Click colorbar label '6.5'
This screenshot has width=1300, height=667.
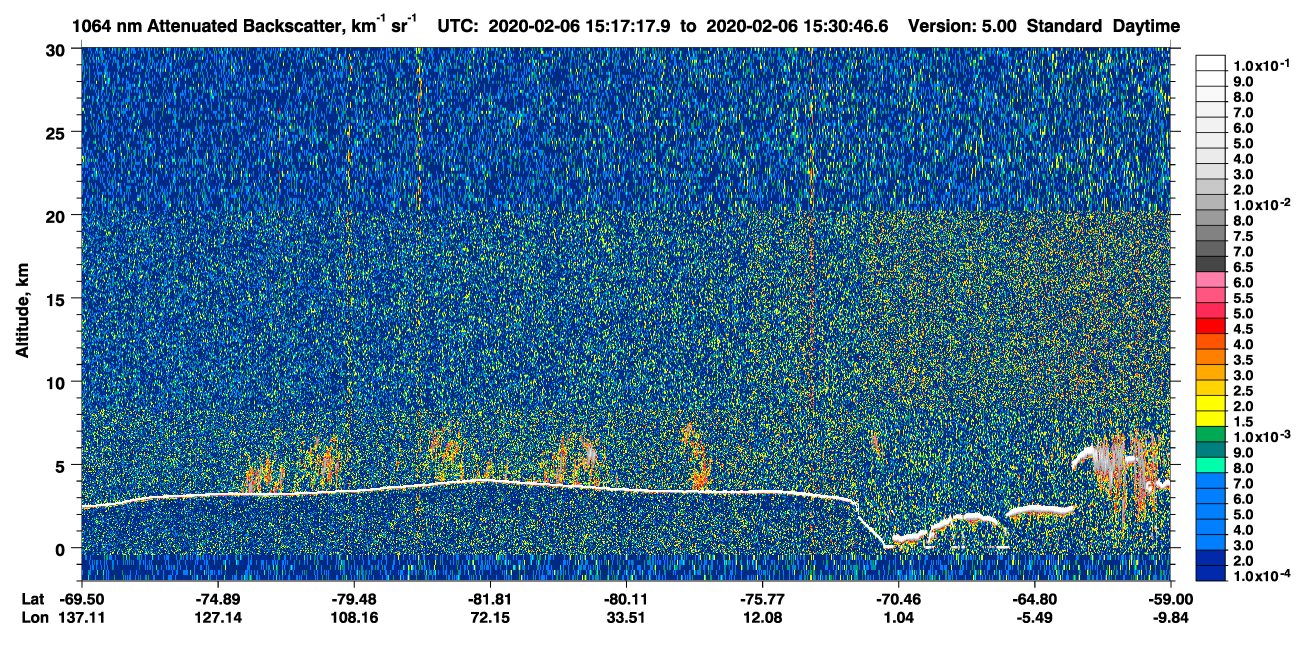[1242, 268]
